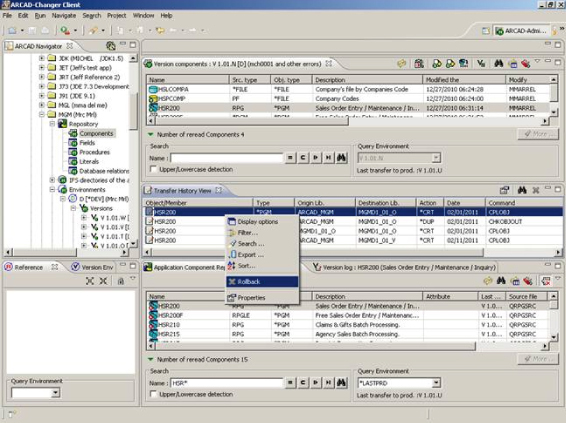Click the binoculars icon in Version components toolbar
The image size is (566, 423).
click(498, 64)
